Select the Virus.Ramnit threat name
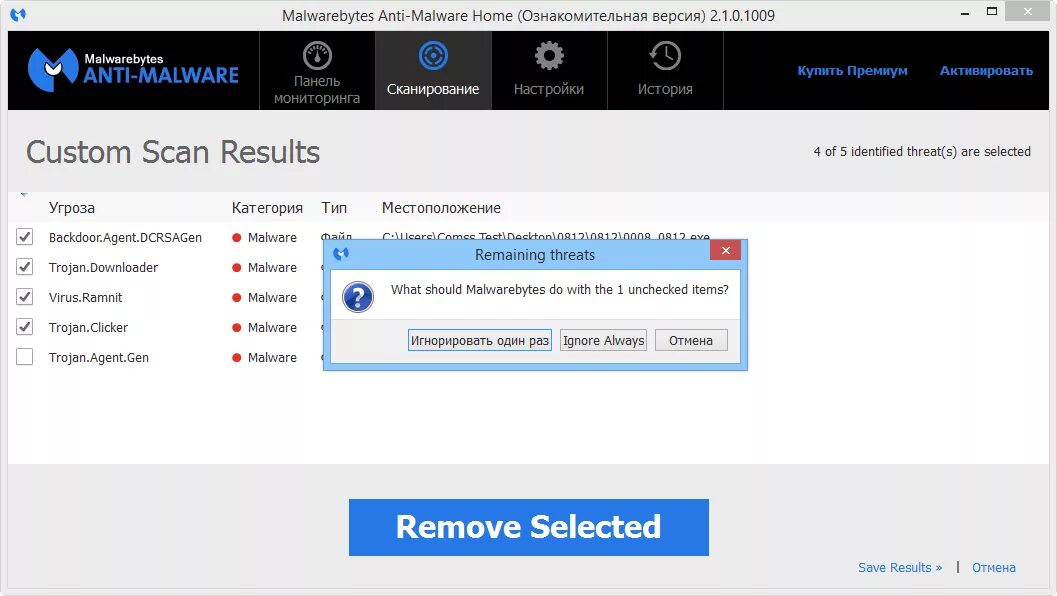 click(86, 297)
